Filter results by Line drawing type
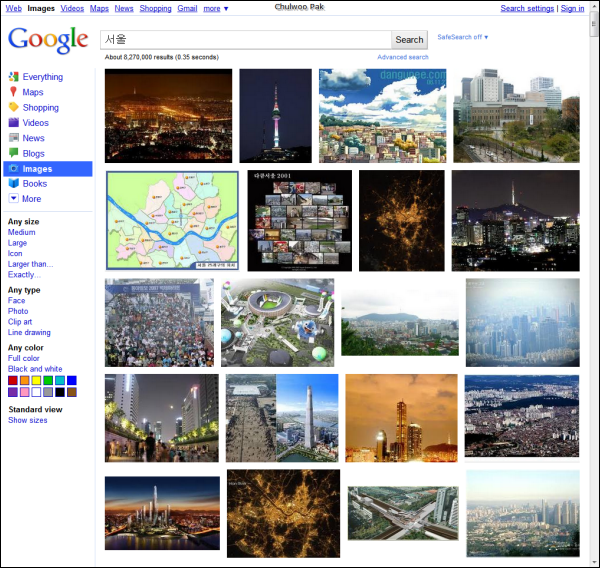This screenshot has width=600, height=568. pyautogui.click(x=29, y=333)
